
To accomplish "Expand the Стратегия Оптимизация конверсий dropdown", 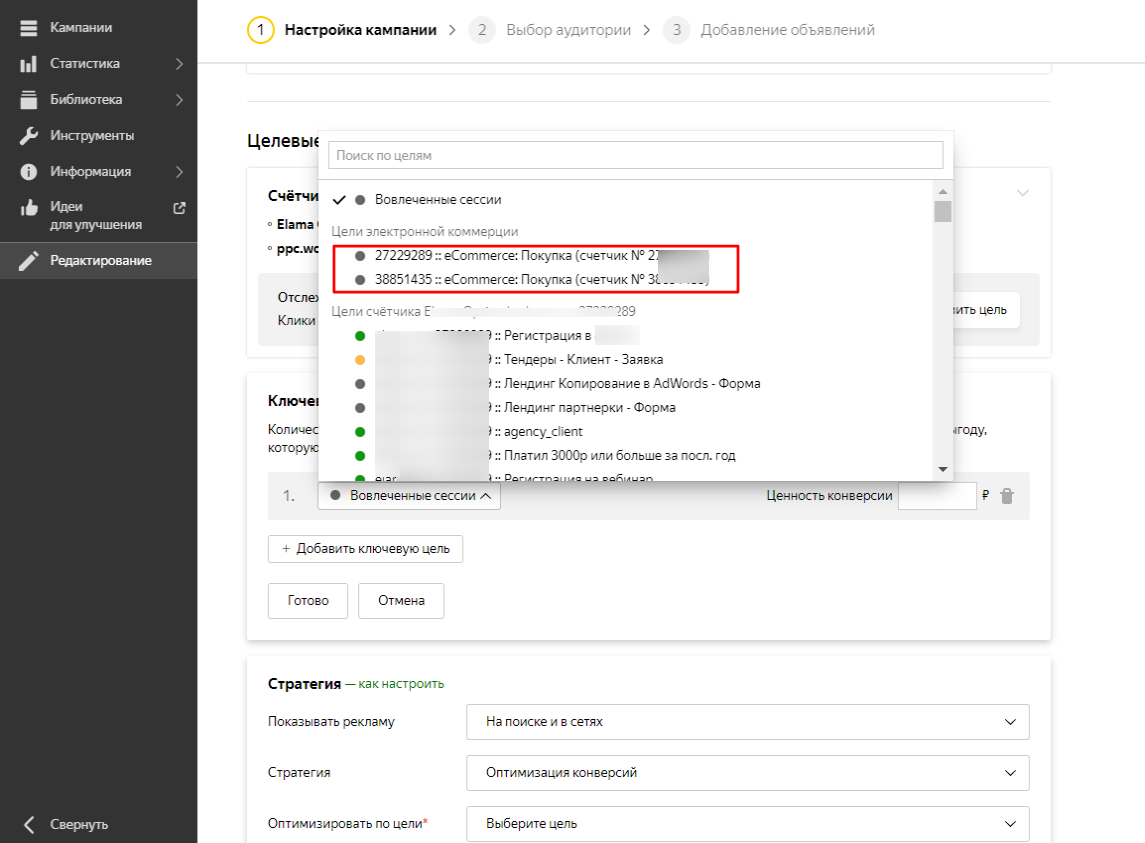I will coord(747,773).
